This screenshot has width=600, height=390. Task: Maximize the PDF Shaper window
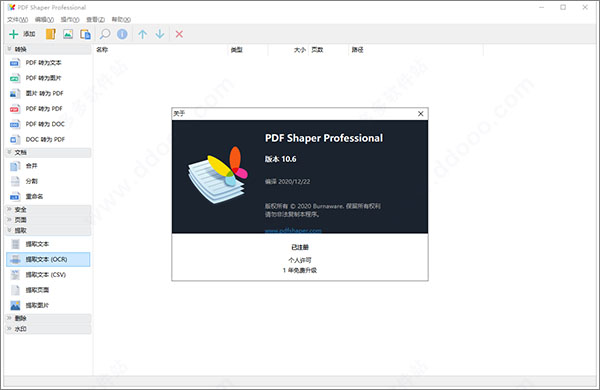[563, 7]
